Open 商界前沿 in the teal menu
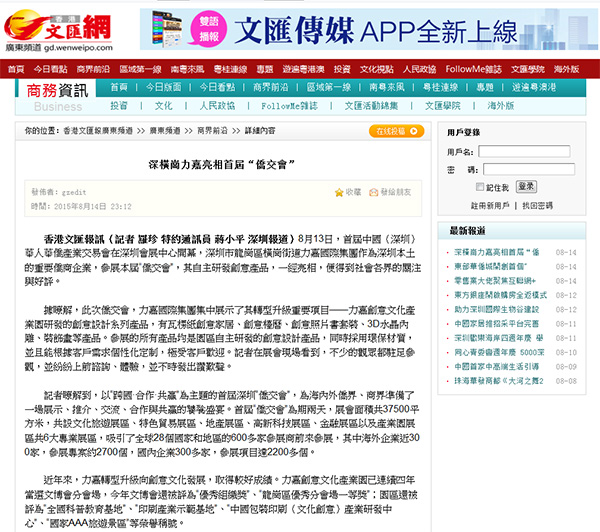Viewport: 600px width, 532px height. click(271, 87)
